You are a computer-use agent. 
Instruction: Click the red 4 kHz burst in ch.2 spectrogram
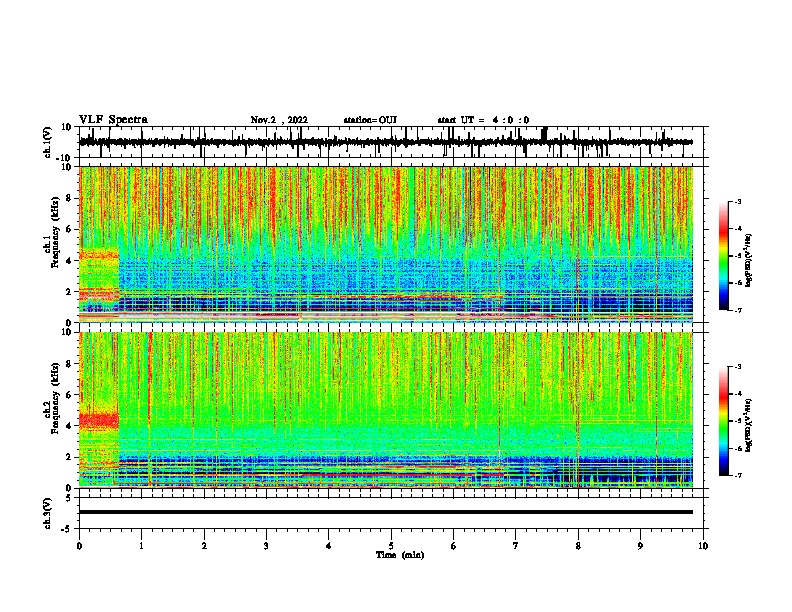click(x=99, y=420)
